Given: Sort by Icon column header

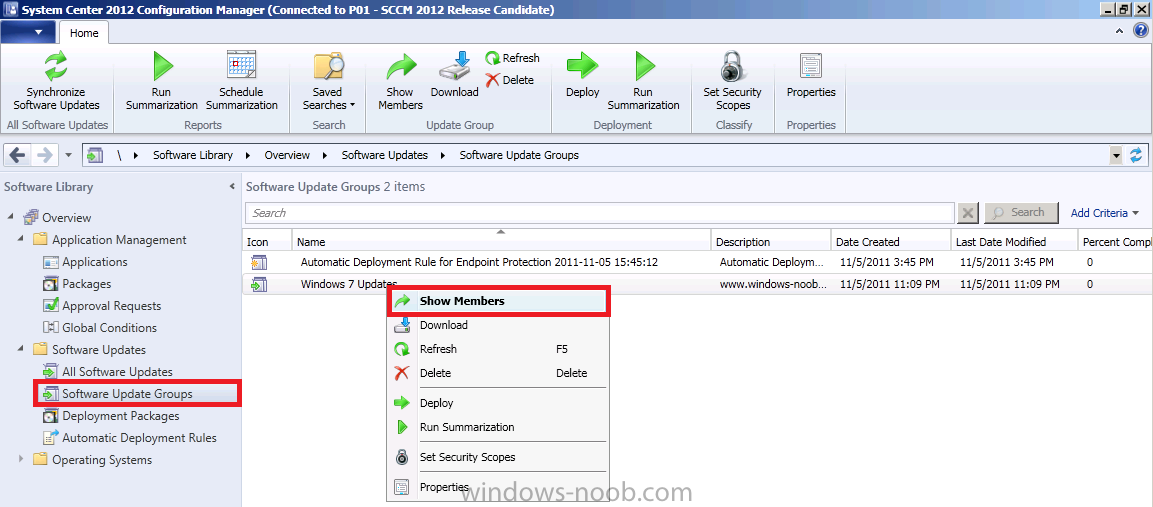Looking at the screenshot, I should pos(267,241).
